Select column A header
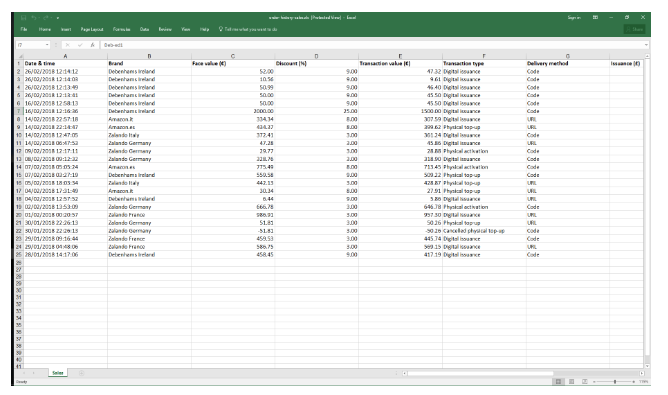668x395 pixels. pyautogui.click(x=65, y=56)
